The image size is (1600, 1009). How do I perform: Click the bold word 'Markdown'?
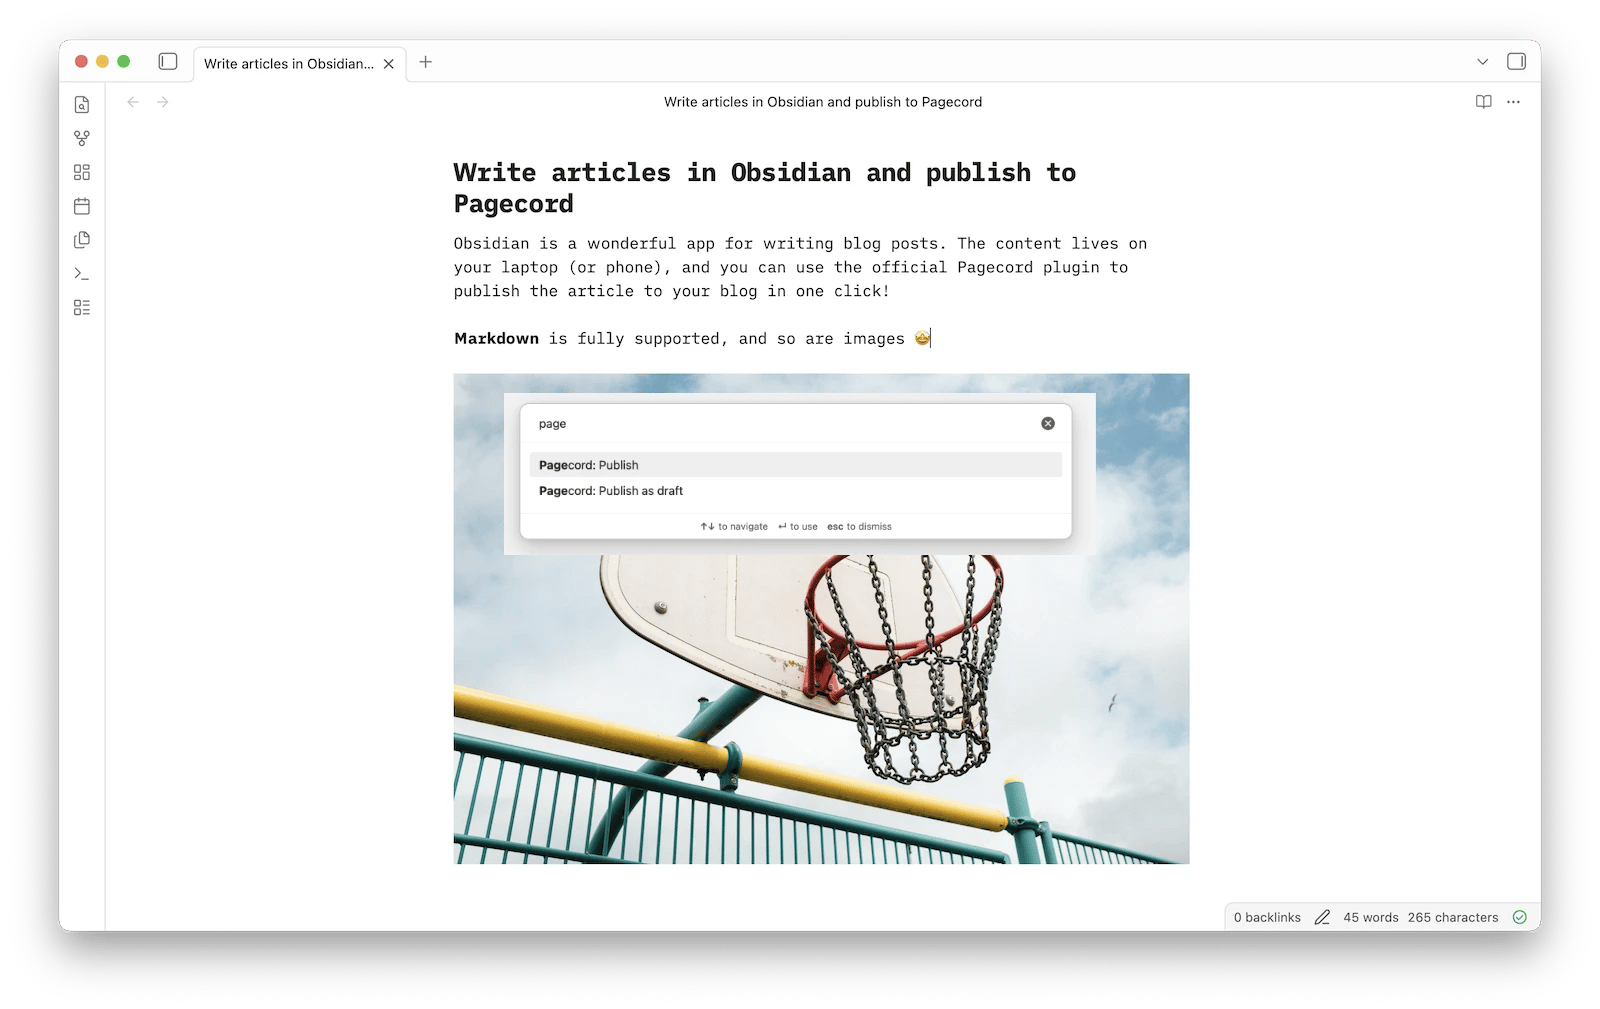497,339
